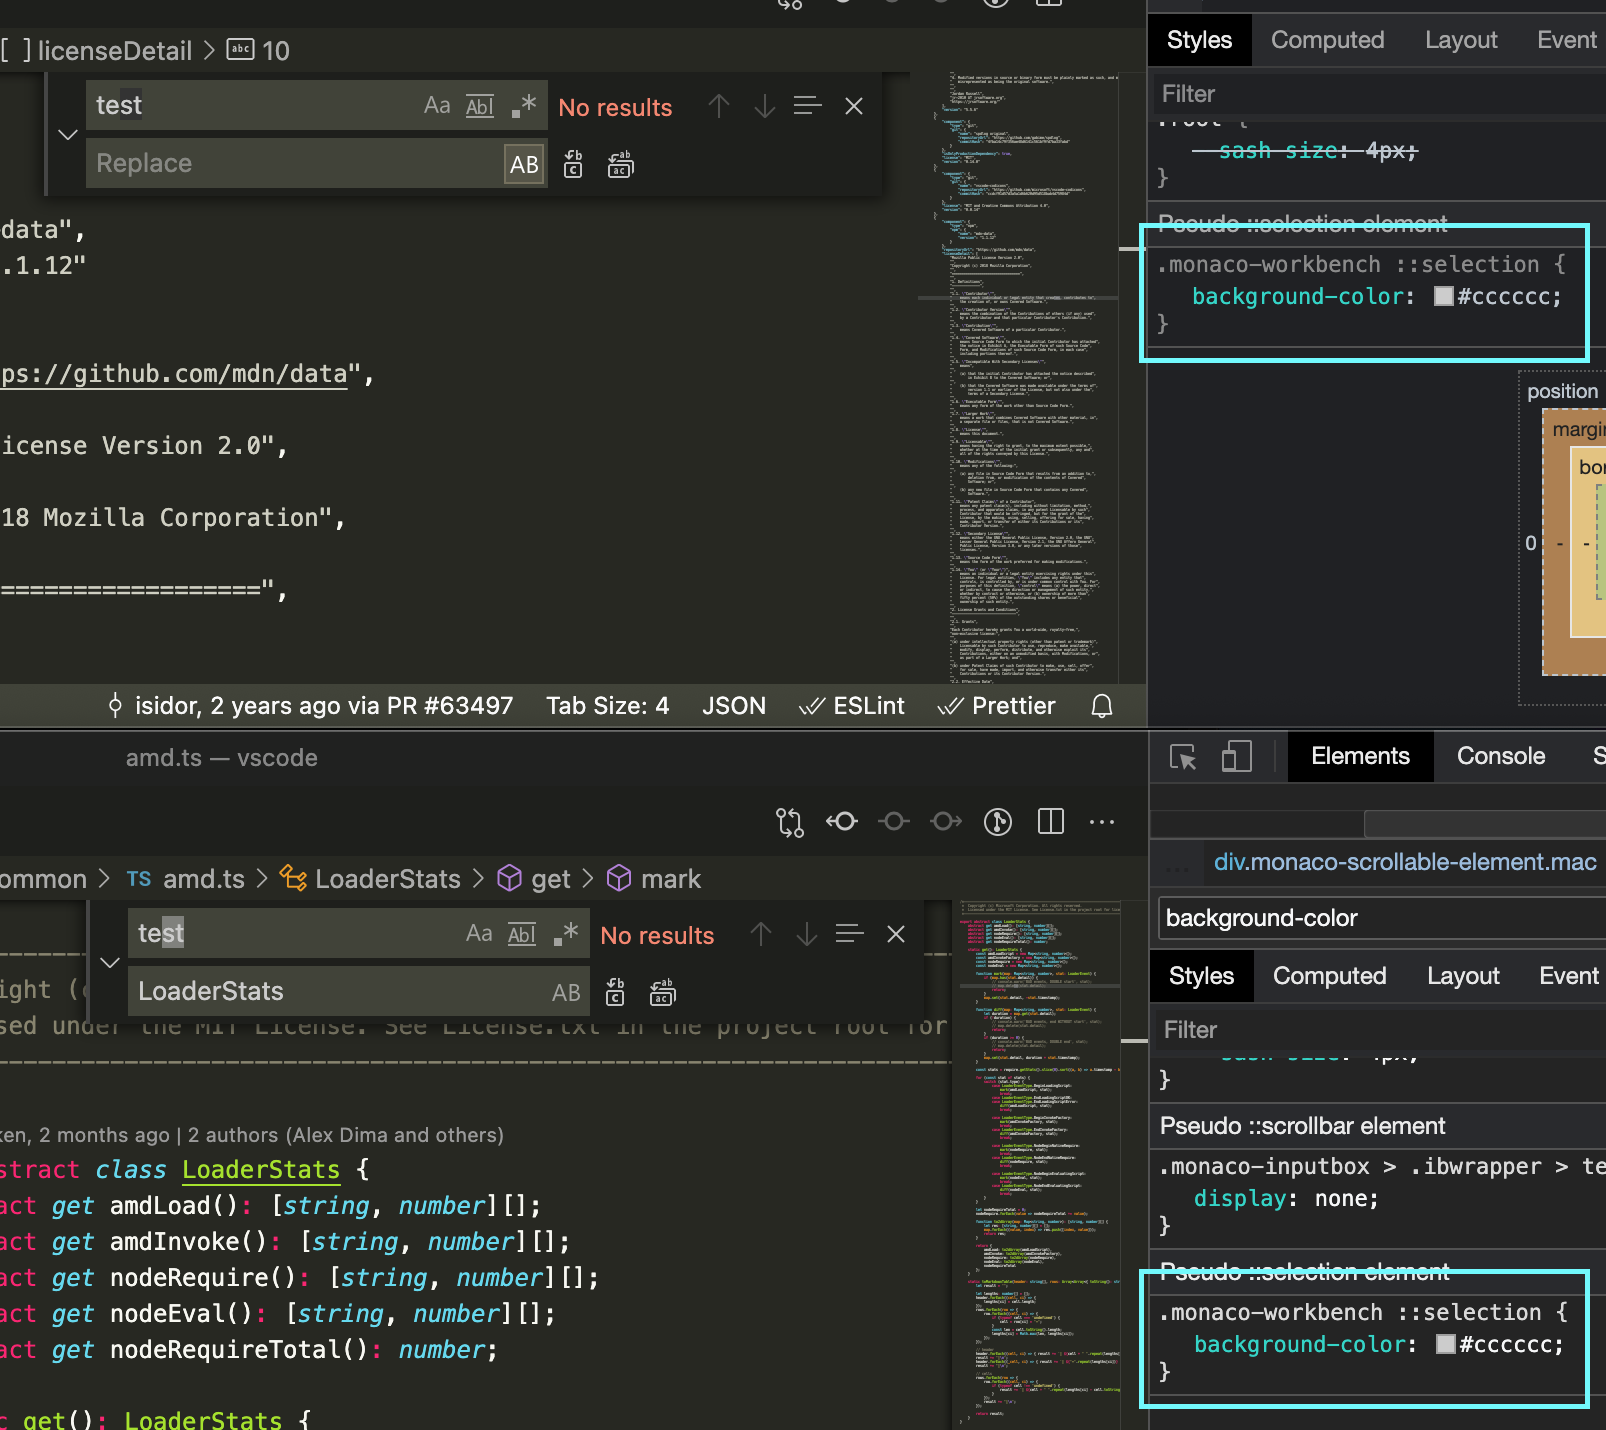The height and width of the screenshot is (1430, 1606).
Task: Click the notifications bell in status bar
Action: (1101, 705)
